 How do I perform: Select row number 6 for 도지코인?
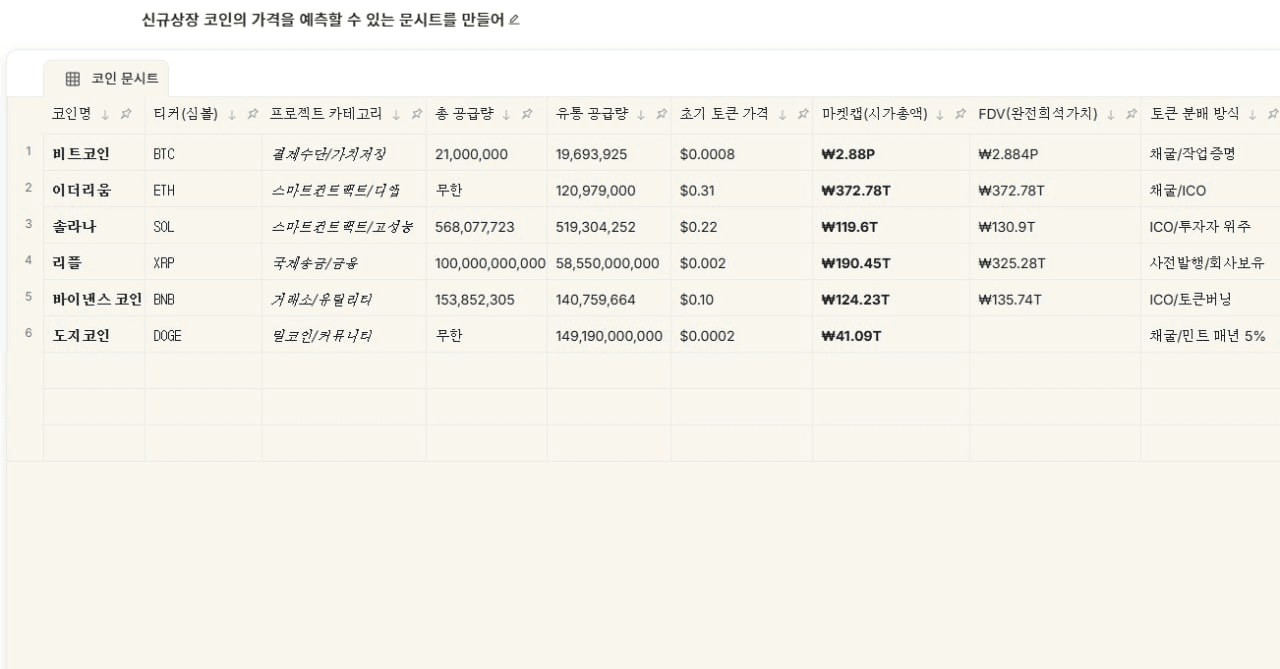pos(29,333)
